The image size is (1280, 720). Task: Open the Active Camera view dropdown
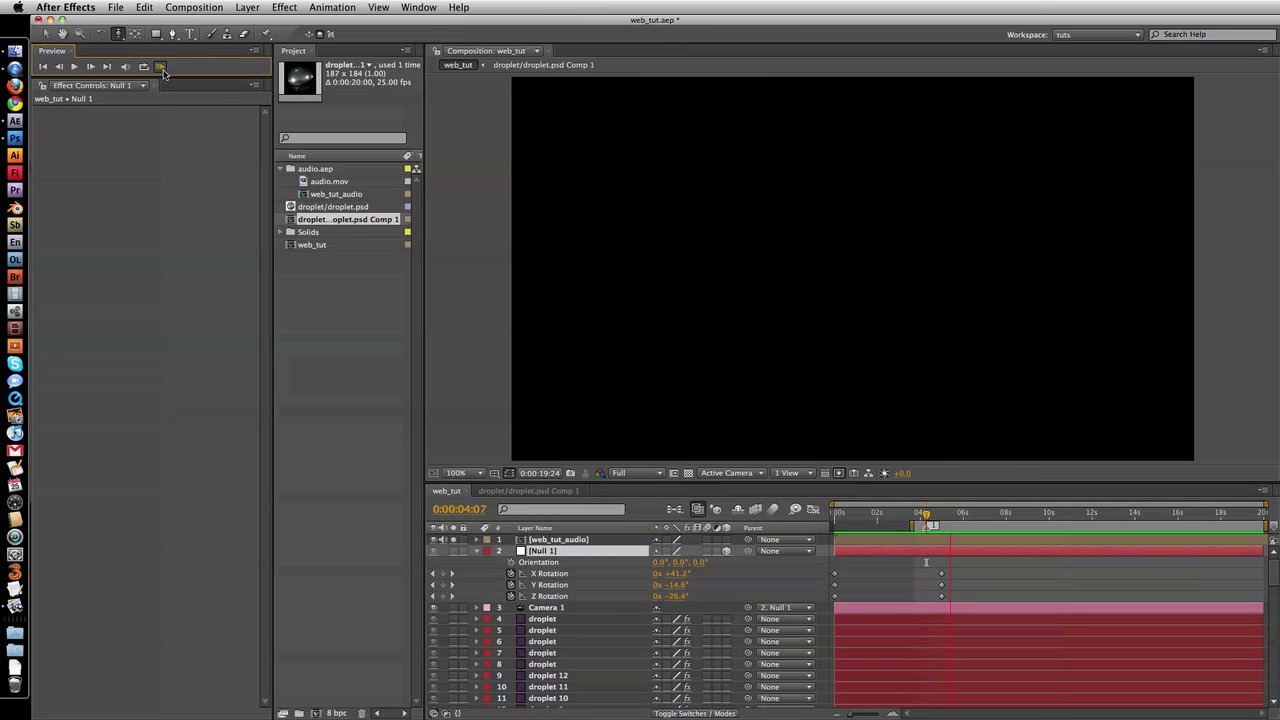(732, 473)
